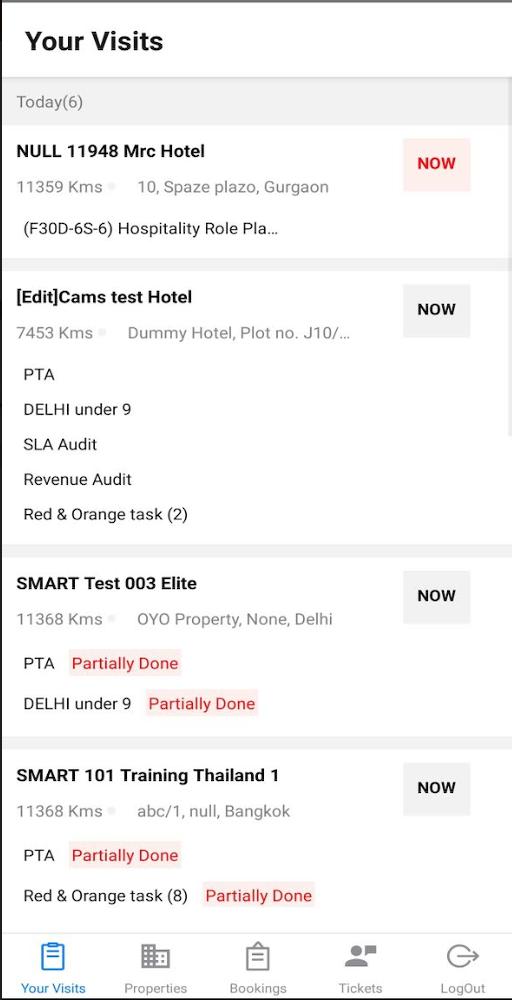Select SLA Audit task
The width and height of the screenshot is (512, 1000).
(60, 445)
